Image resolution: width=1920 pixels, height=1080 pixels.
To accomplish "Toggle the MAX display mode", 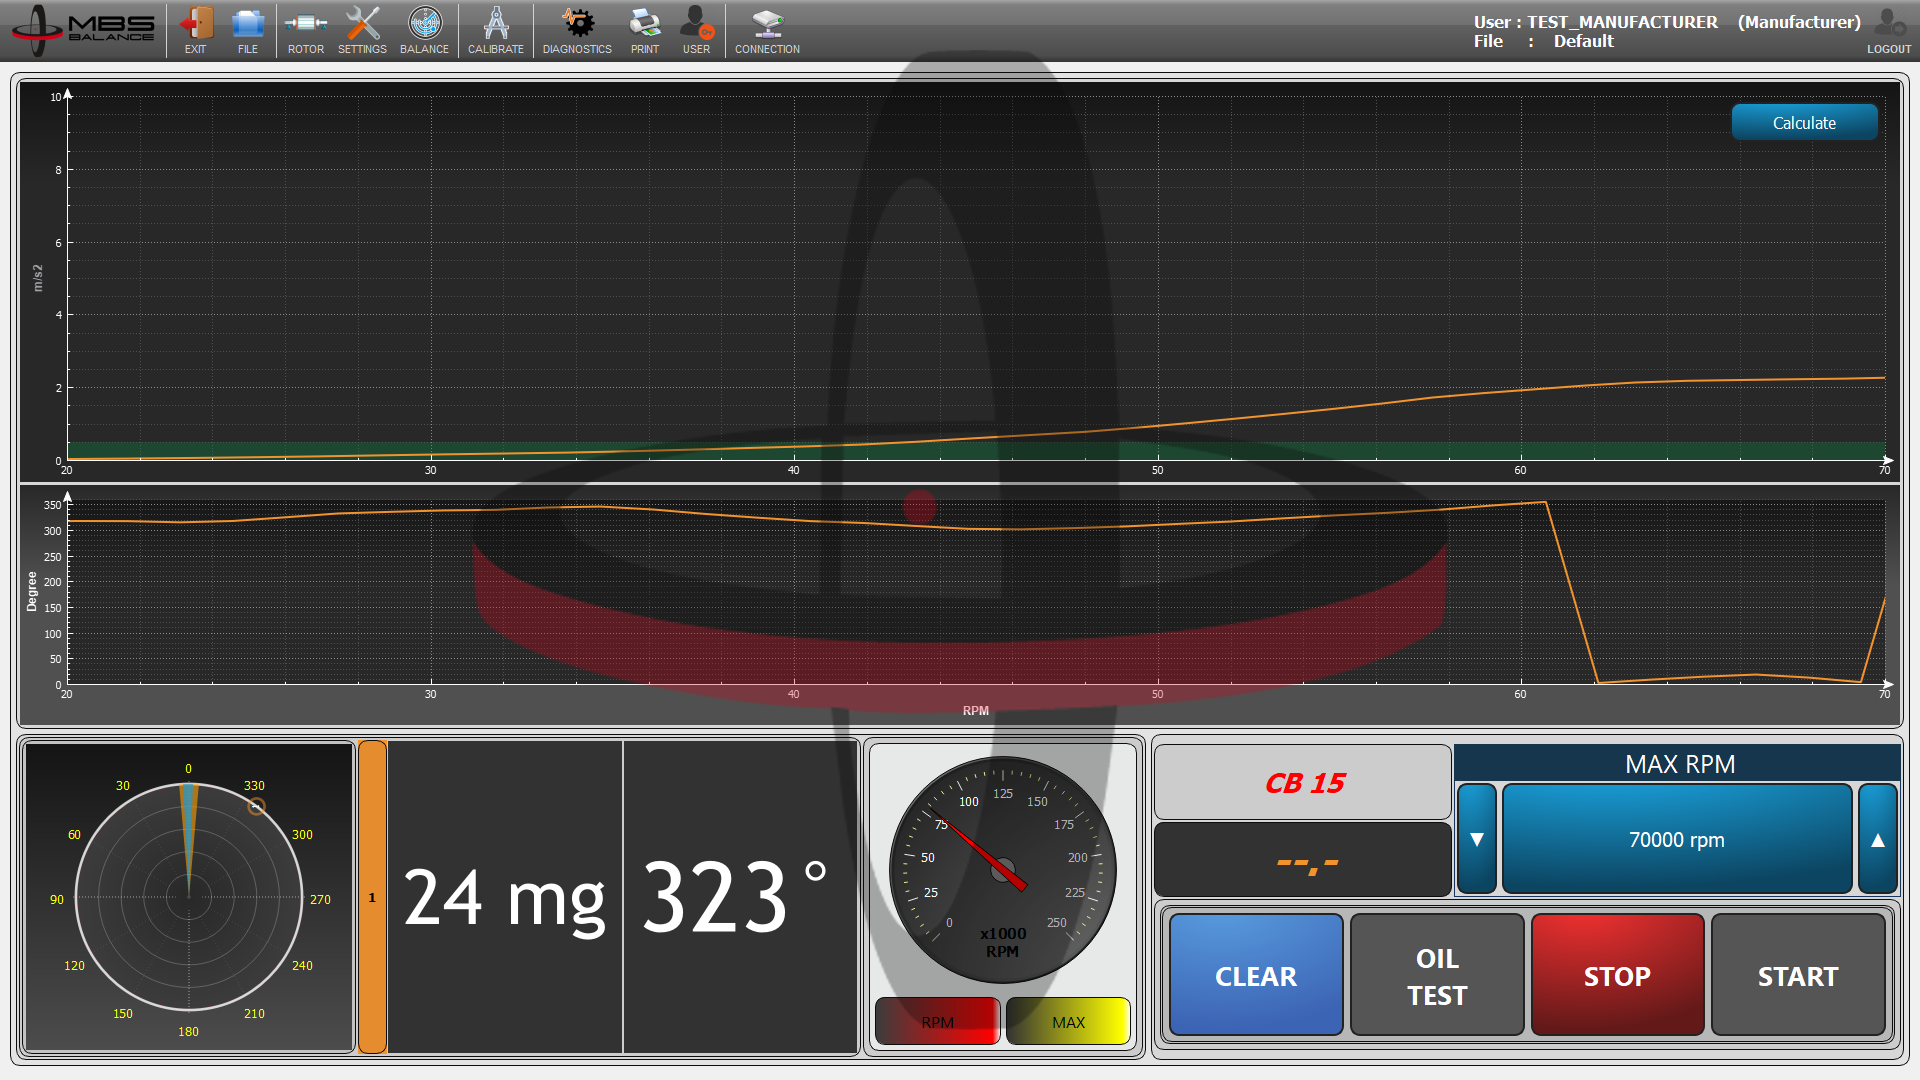I will pyautogui.click(x=1068, y=1021).
